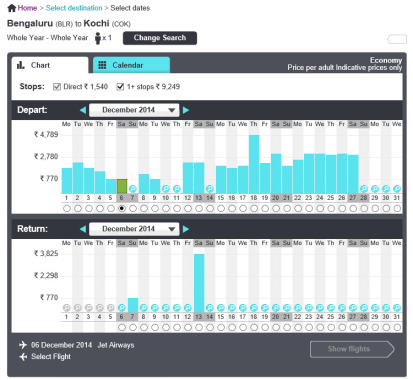Screen dimensions: 413x380
Task: Click the Chart bar icon on tab
Action: point(21,65)
